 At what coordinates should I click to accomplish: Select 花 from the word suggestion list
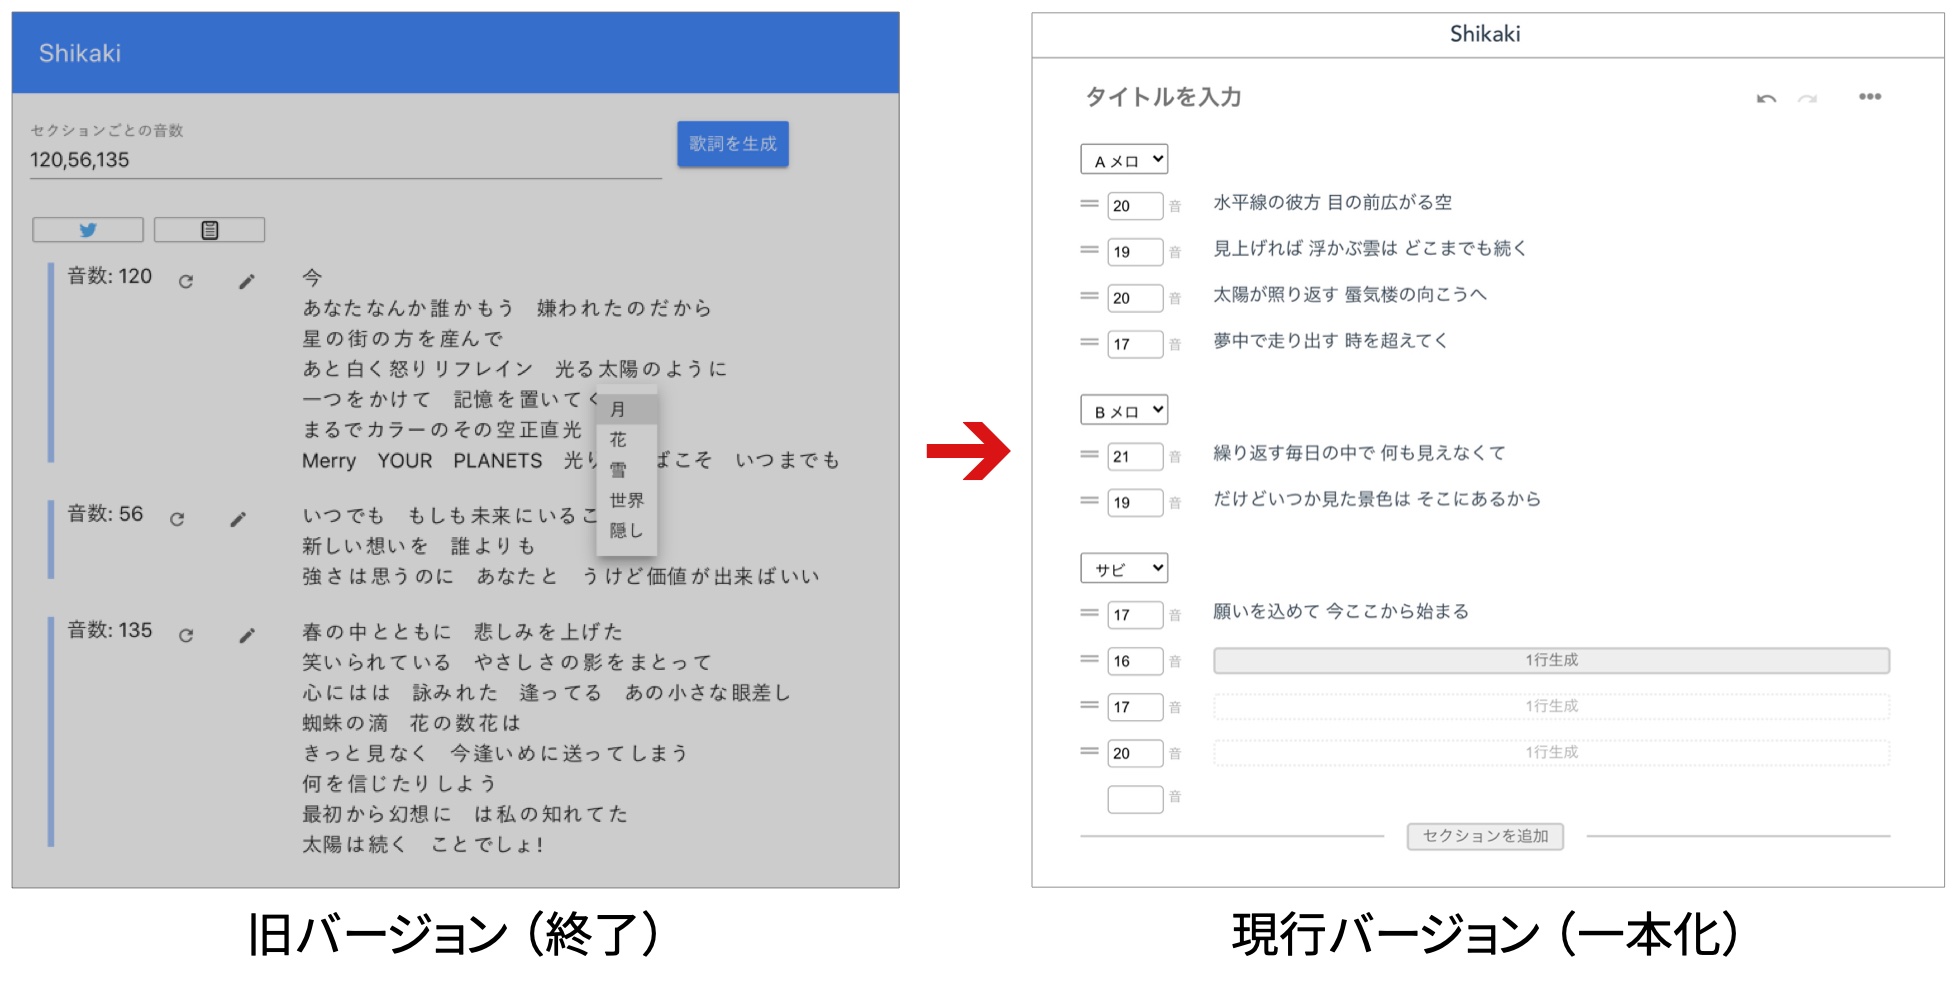pos(619,440)
